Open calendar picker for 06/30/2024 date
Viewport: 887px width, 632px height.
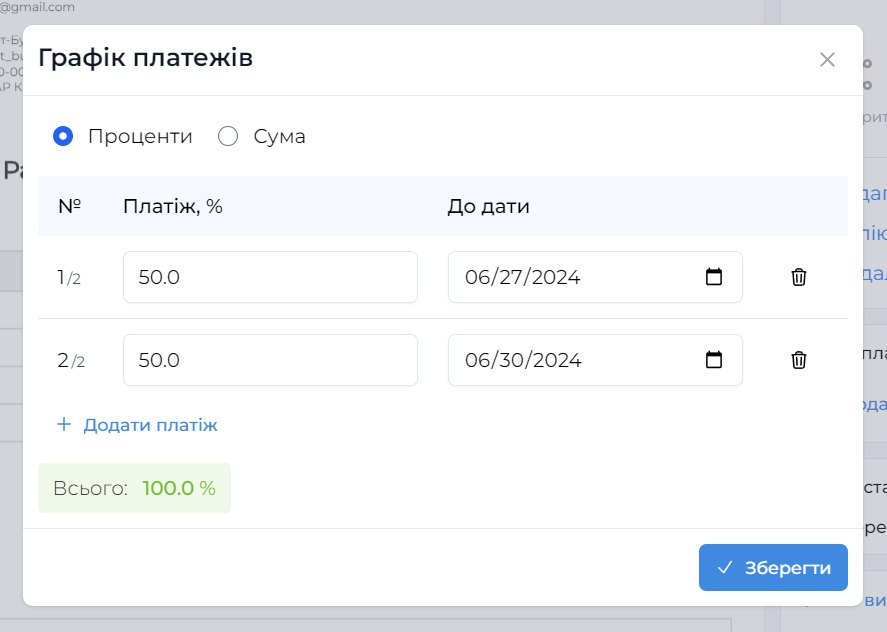713,360
